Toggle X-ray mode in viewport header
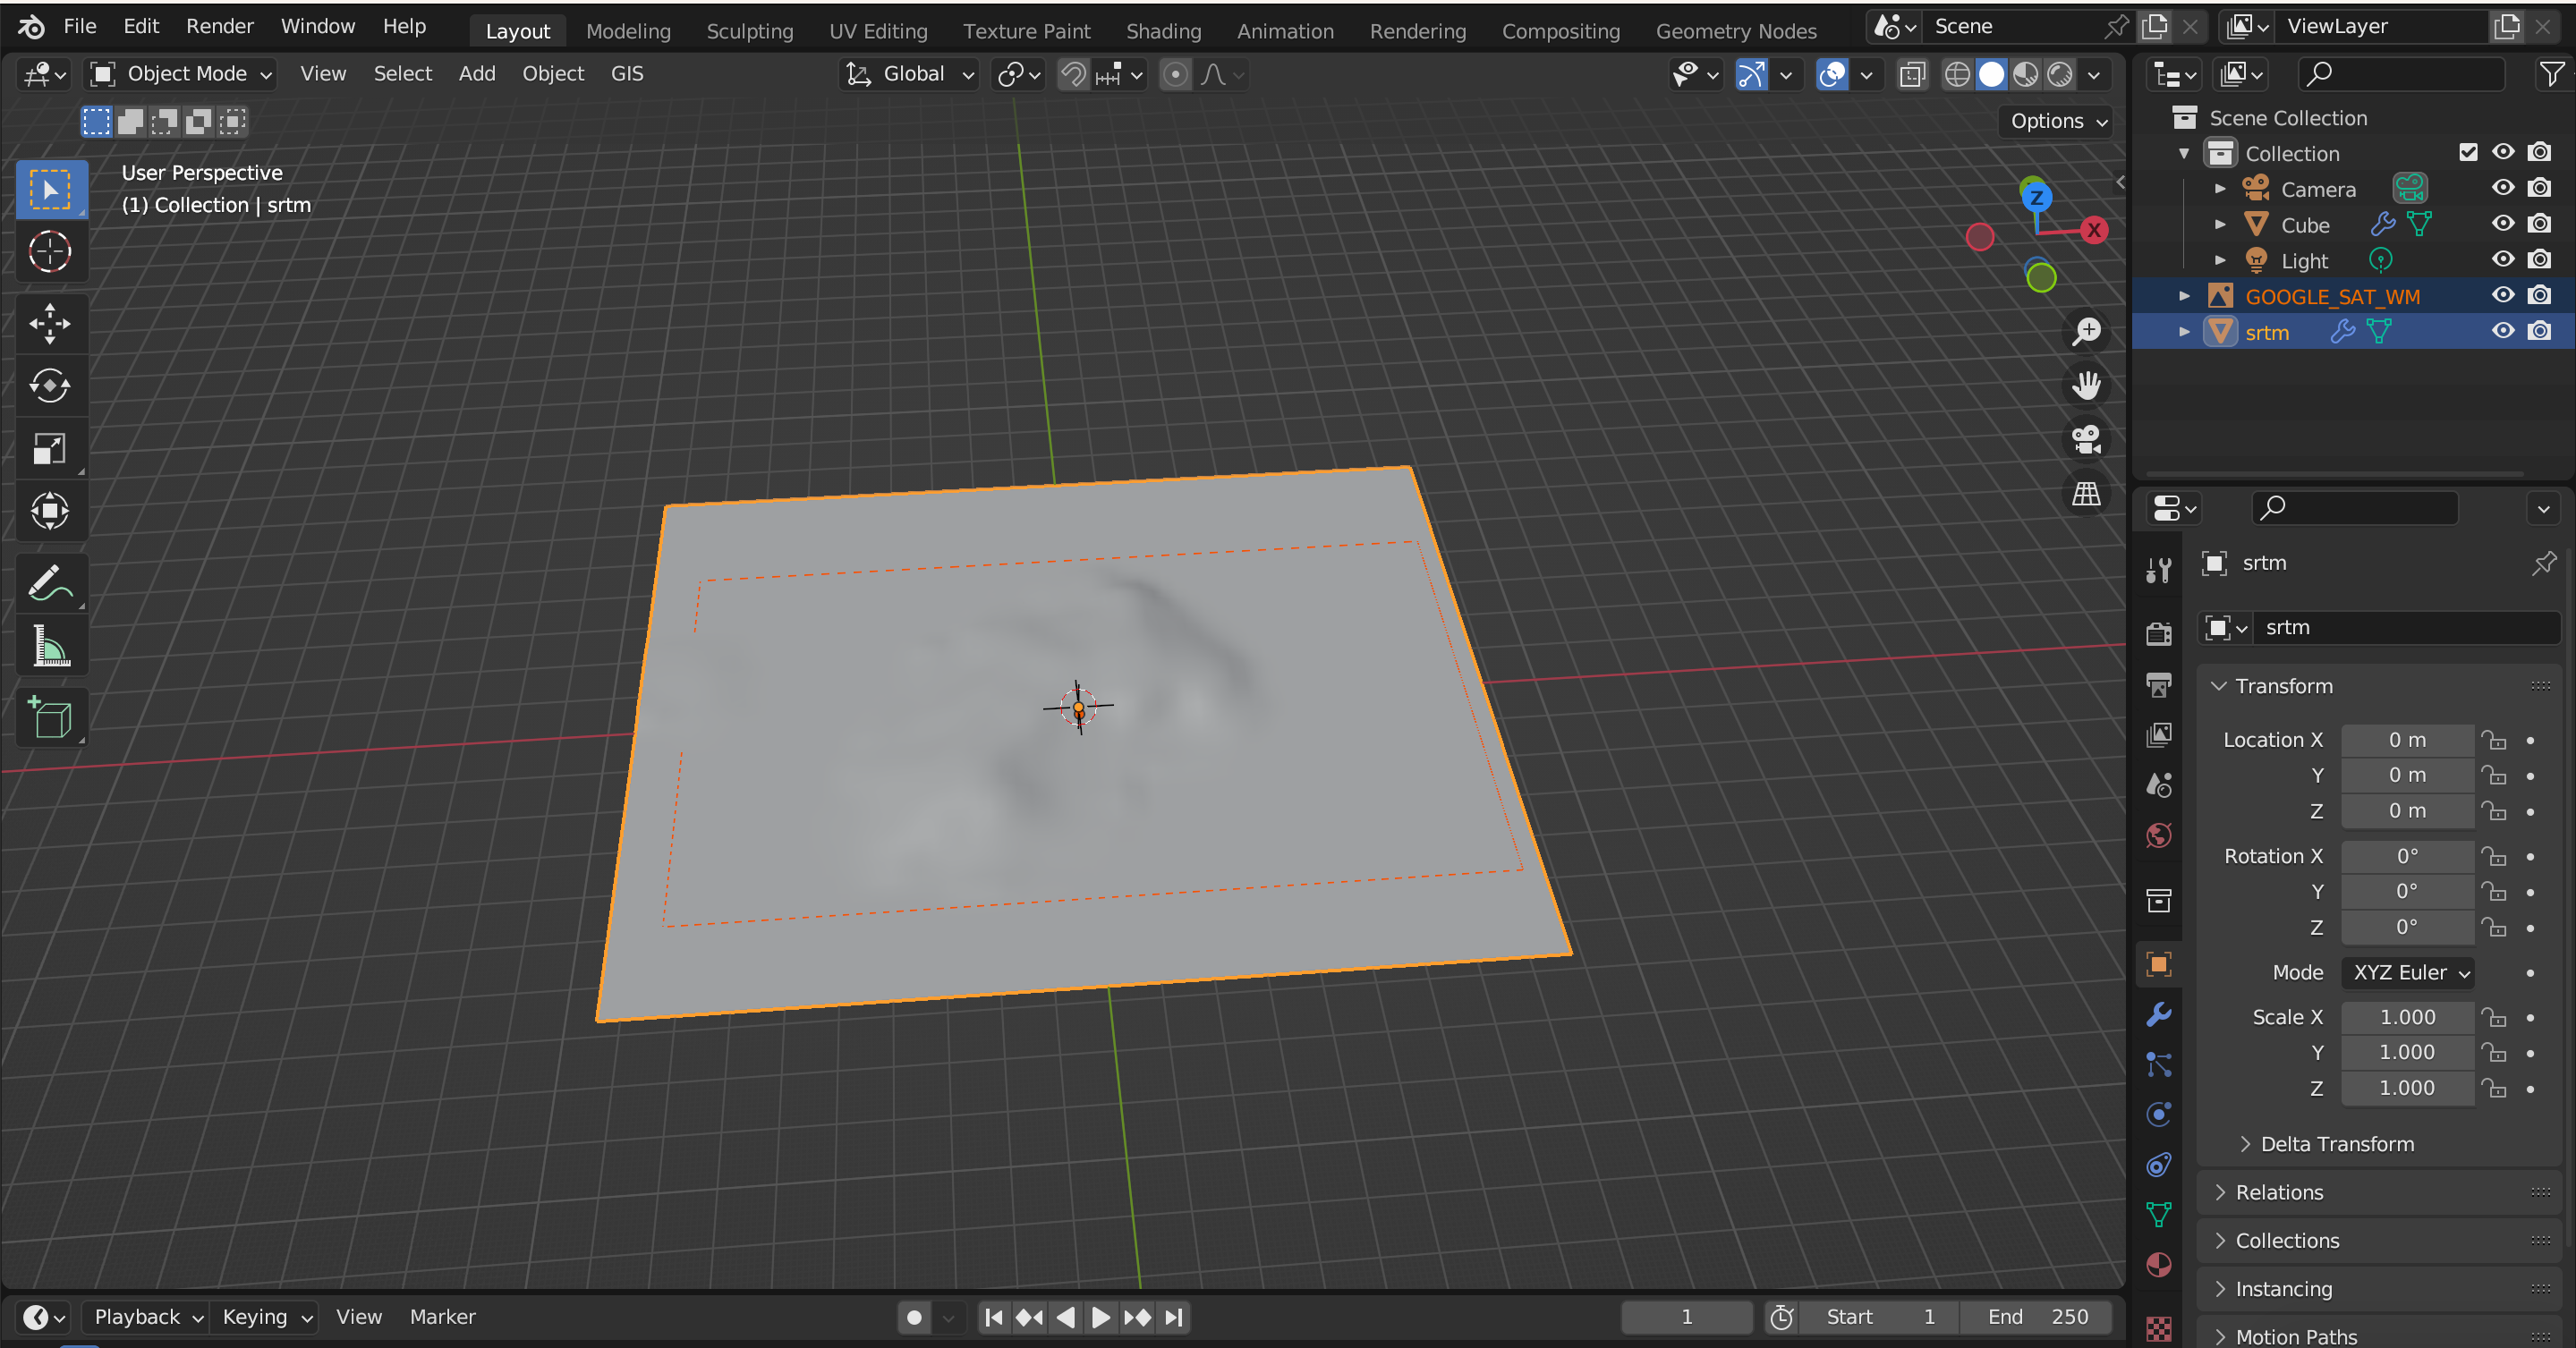The width and height of the screenshot is (2576, 1348). tap(1912, 74)
